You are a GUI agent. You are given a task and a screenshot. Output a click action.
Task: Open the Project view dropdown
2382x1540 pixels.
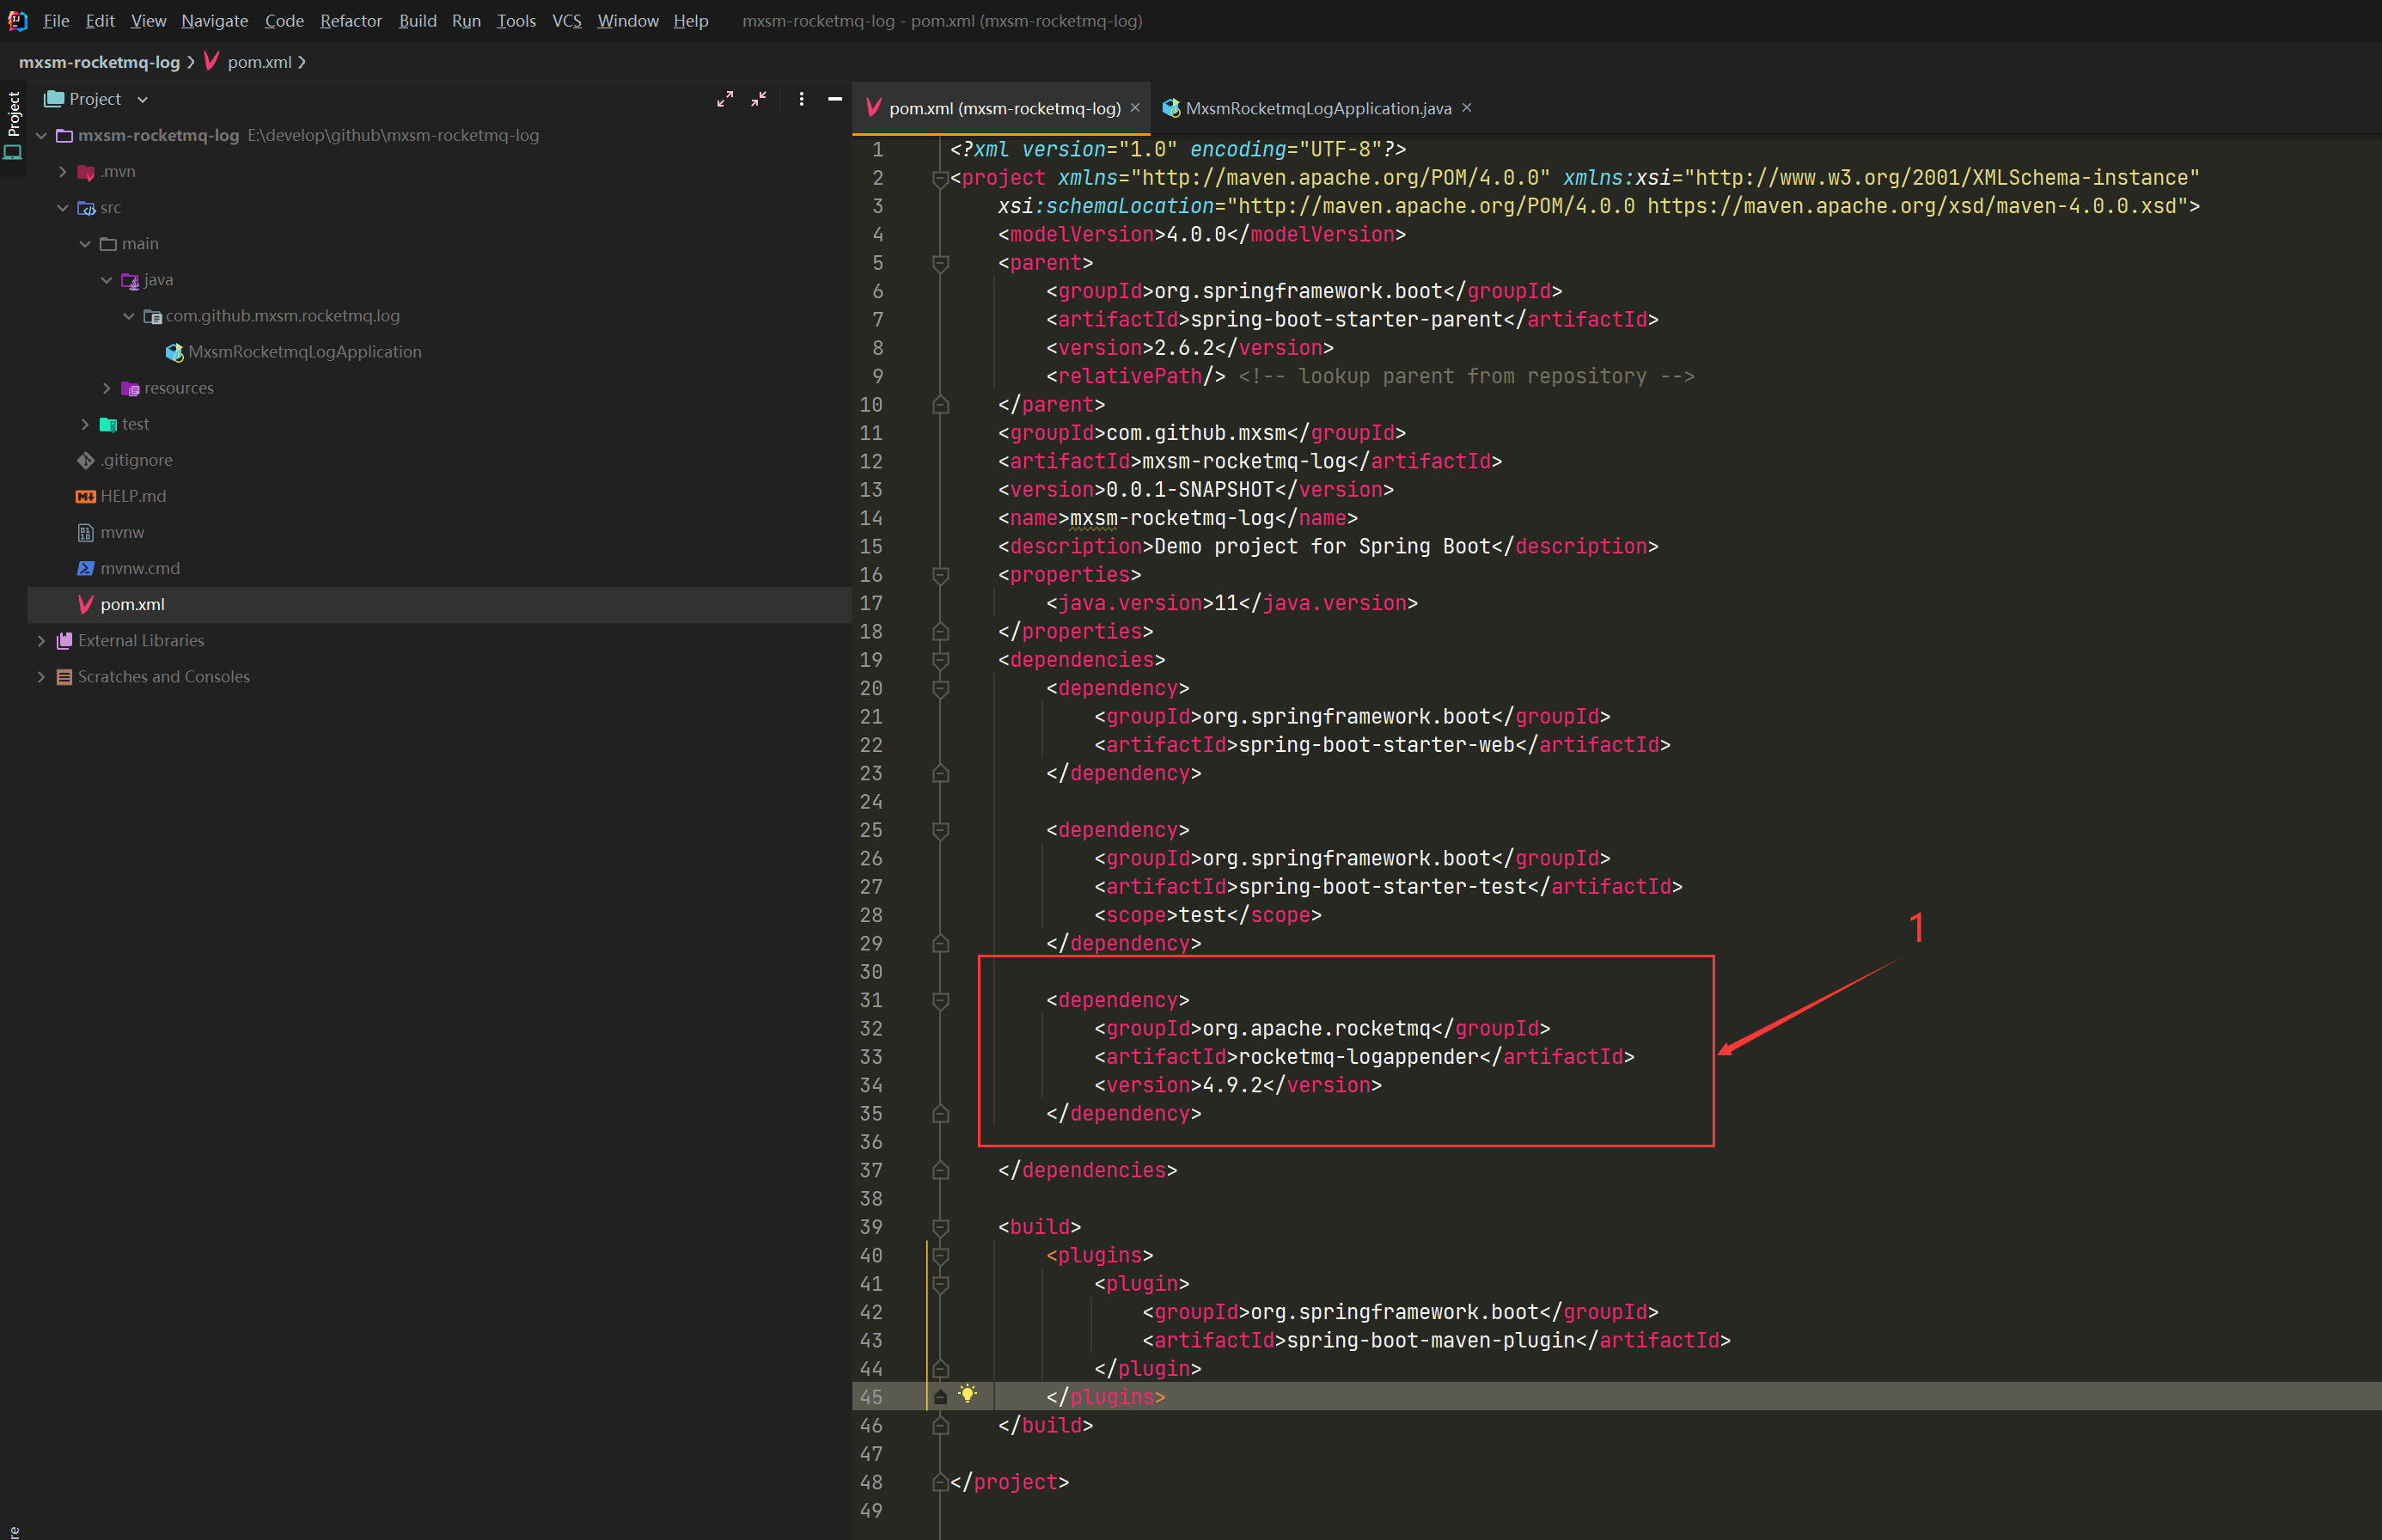(142, 99)
